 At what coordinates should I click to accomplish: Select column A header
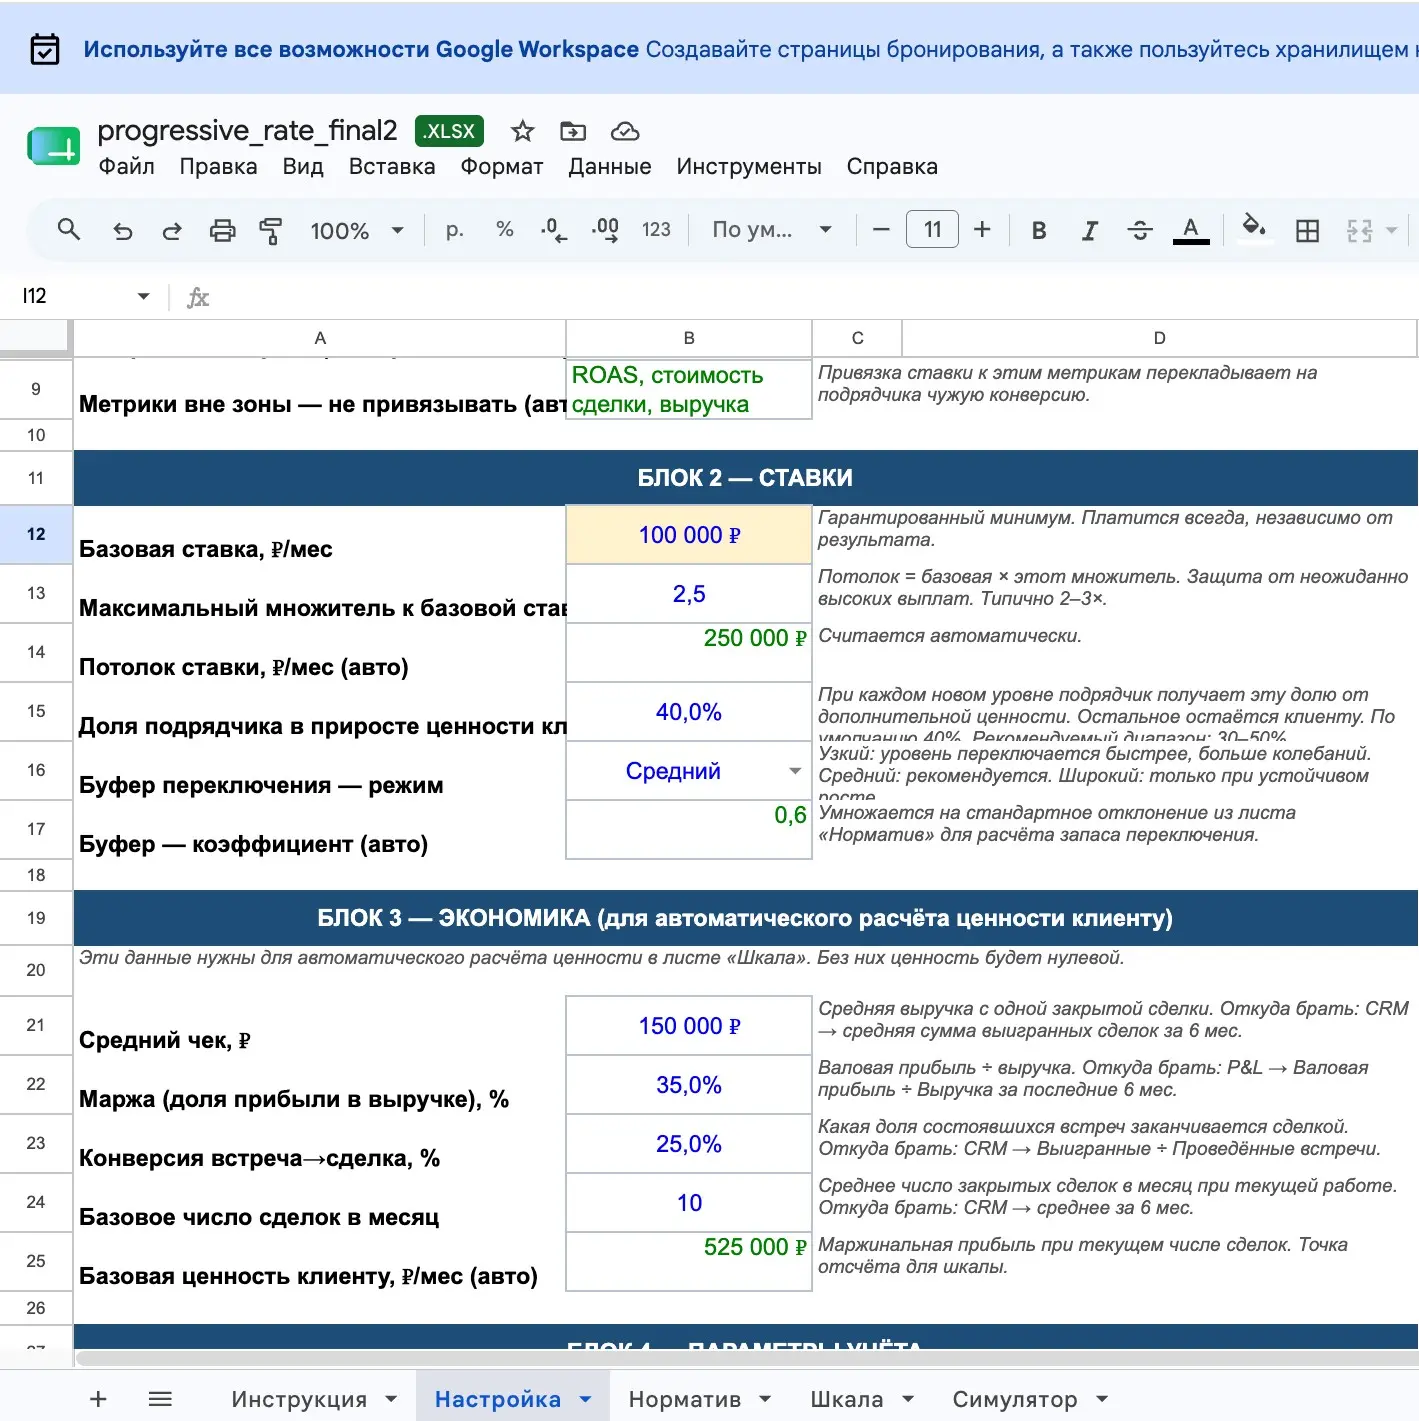[320, 338]
